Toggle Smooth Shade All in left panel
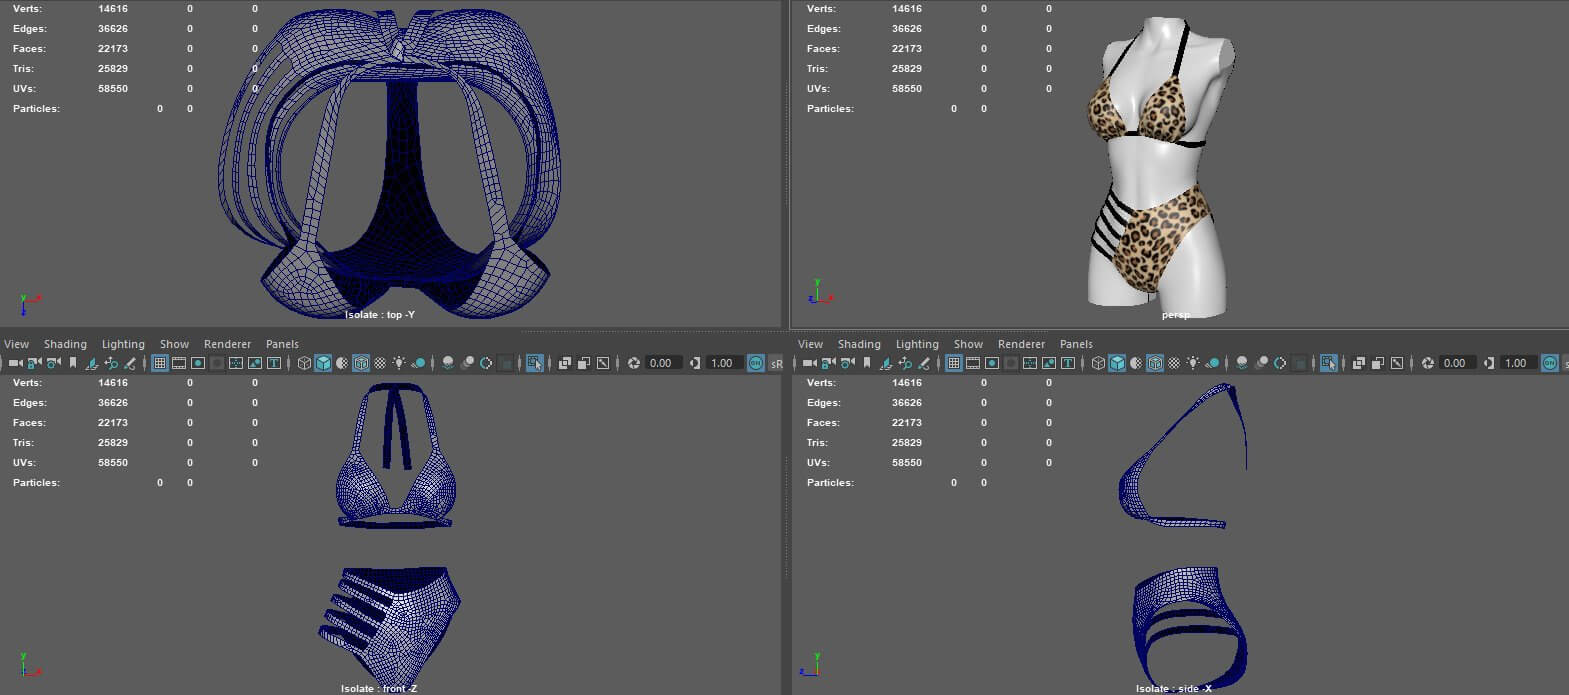Viewport: 1569px width, 695px height. pos(323,363)
